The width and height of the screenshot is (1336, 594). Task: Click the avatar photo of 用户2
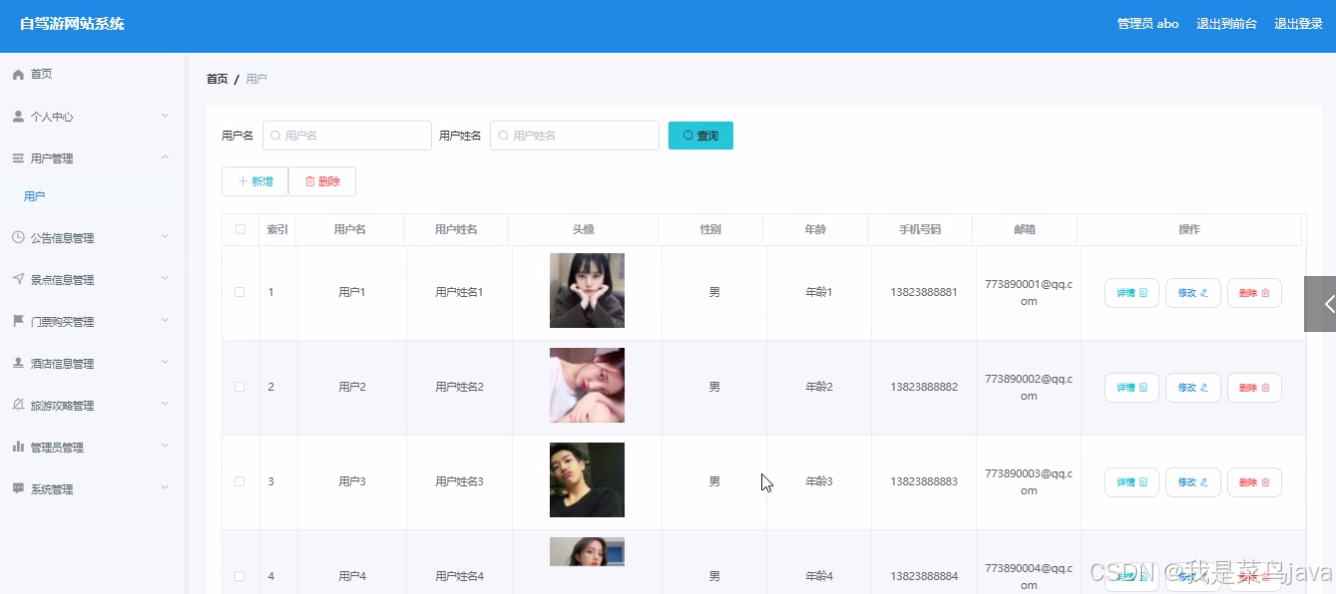click(587, 385)
